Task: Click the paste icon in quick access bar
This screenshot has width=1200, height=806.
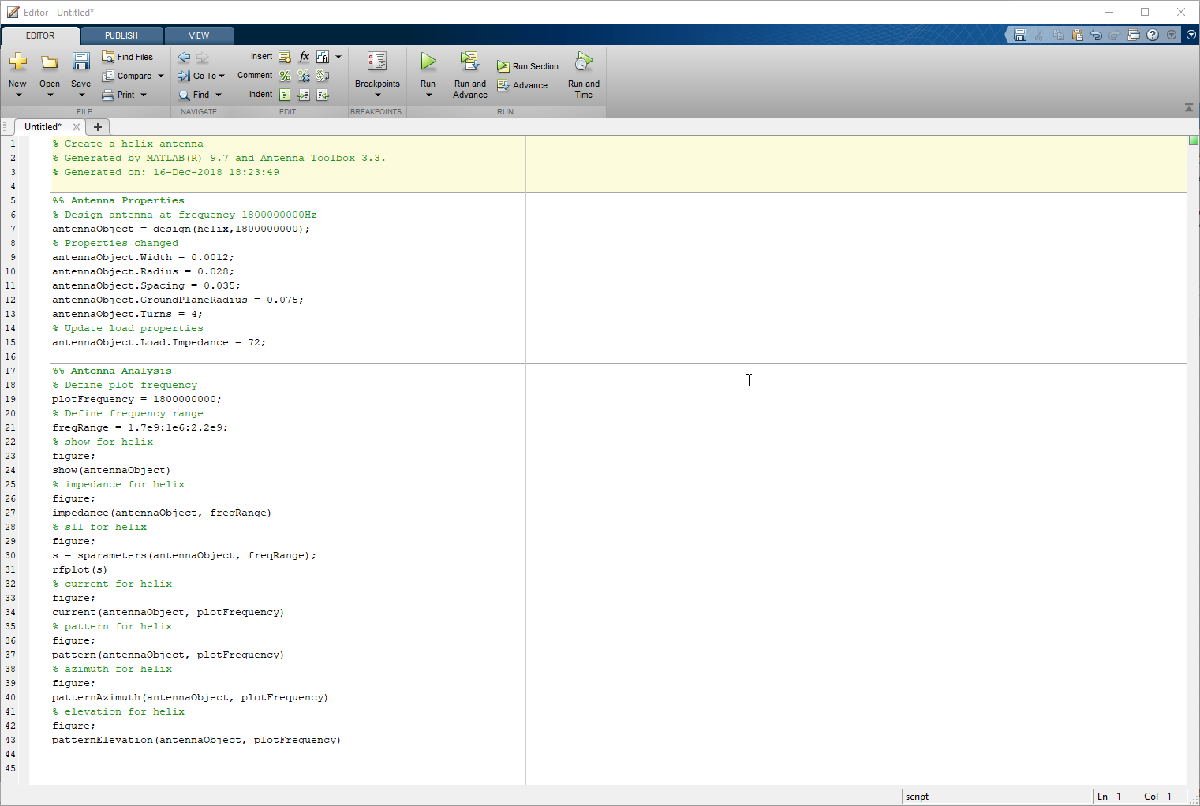Action: (x=1077, y=35)
